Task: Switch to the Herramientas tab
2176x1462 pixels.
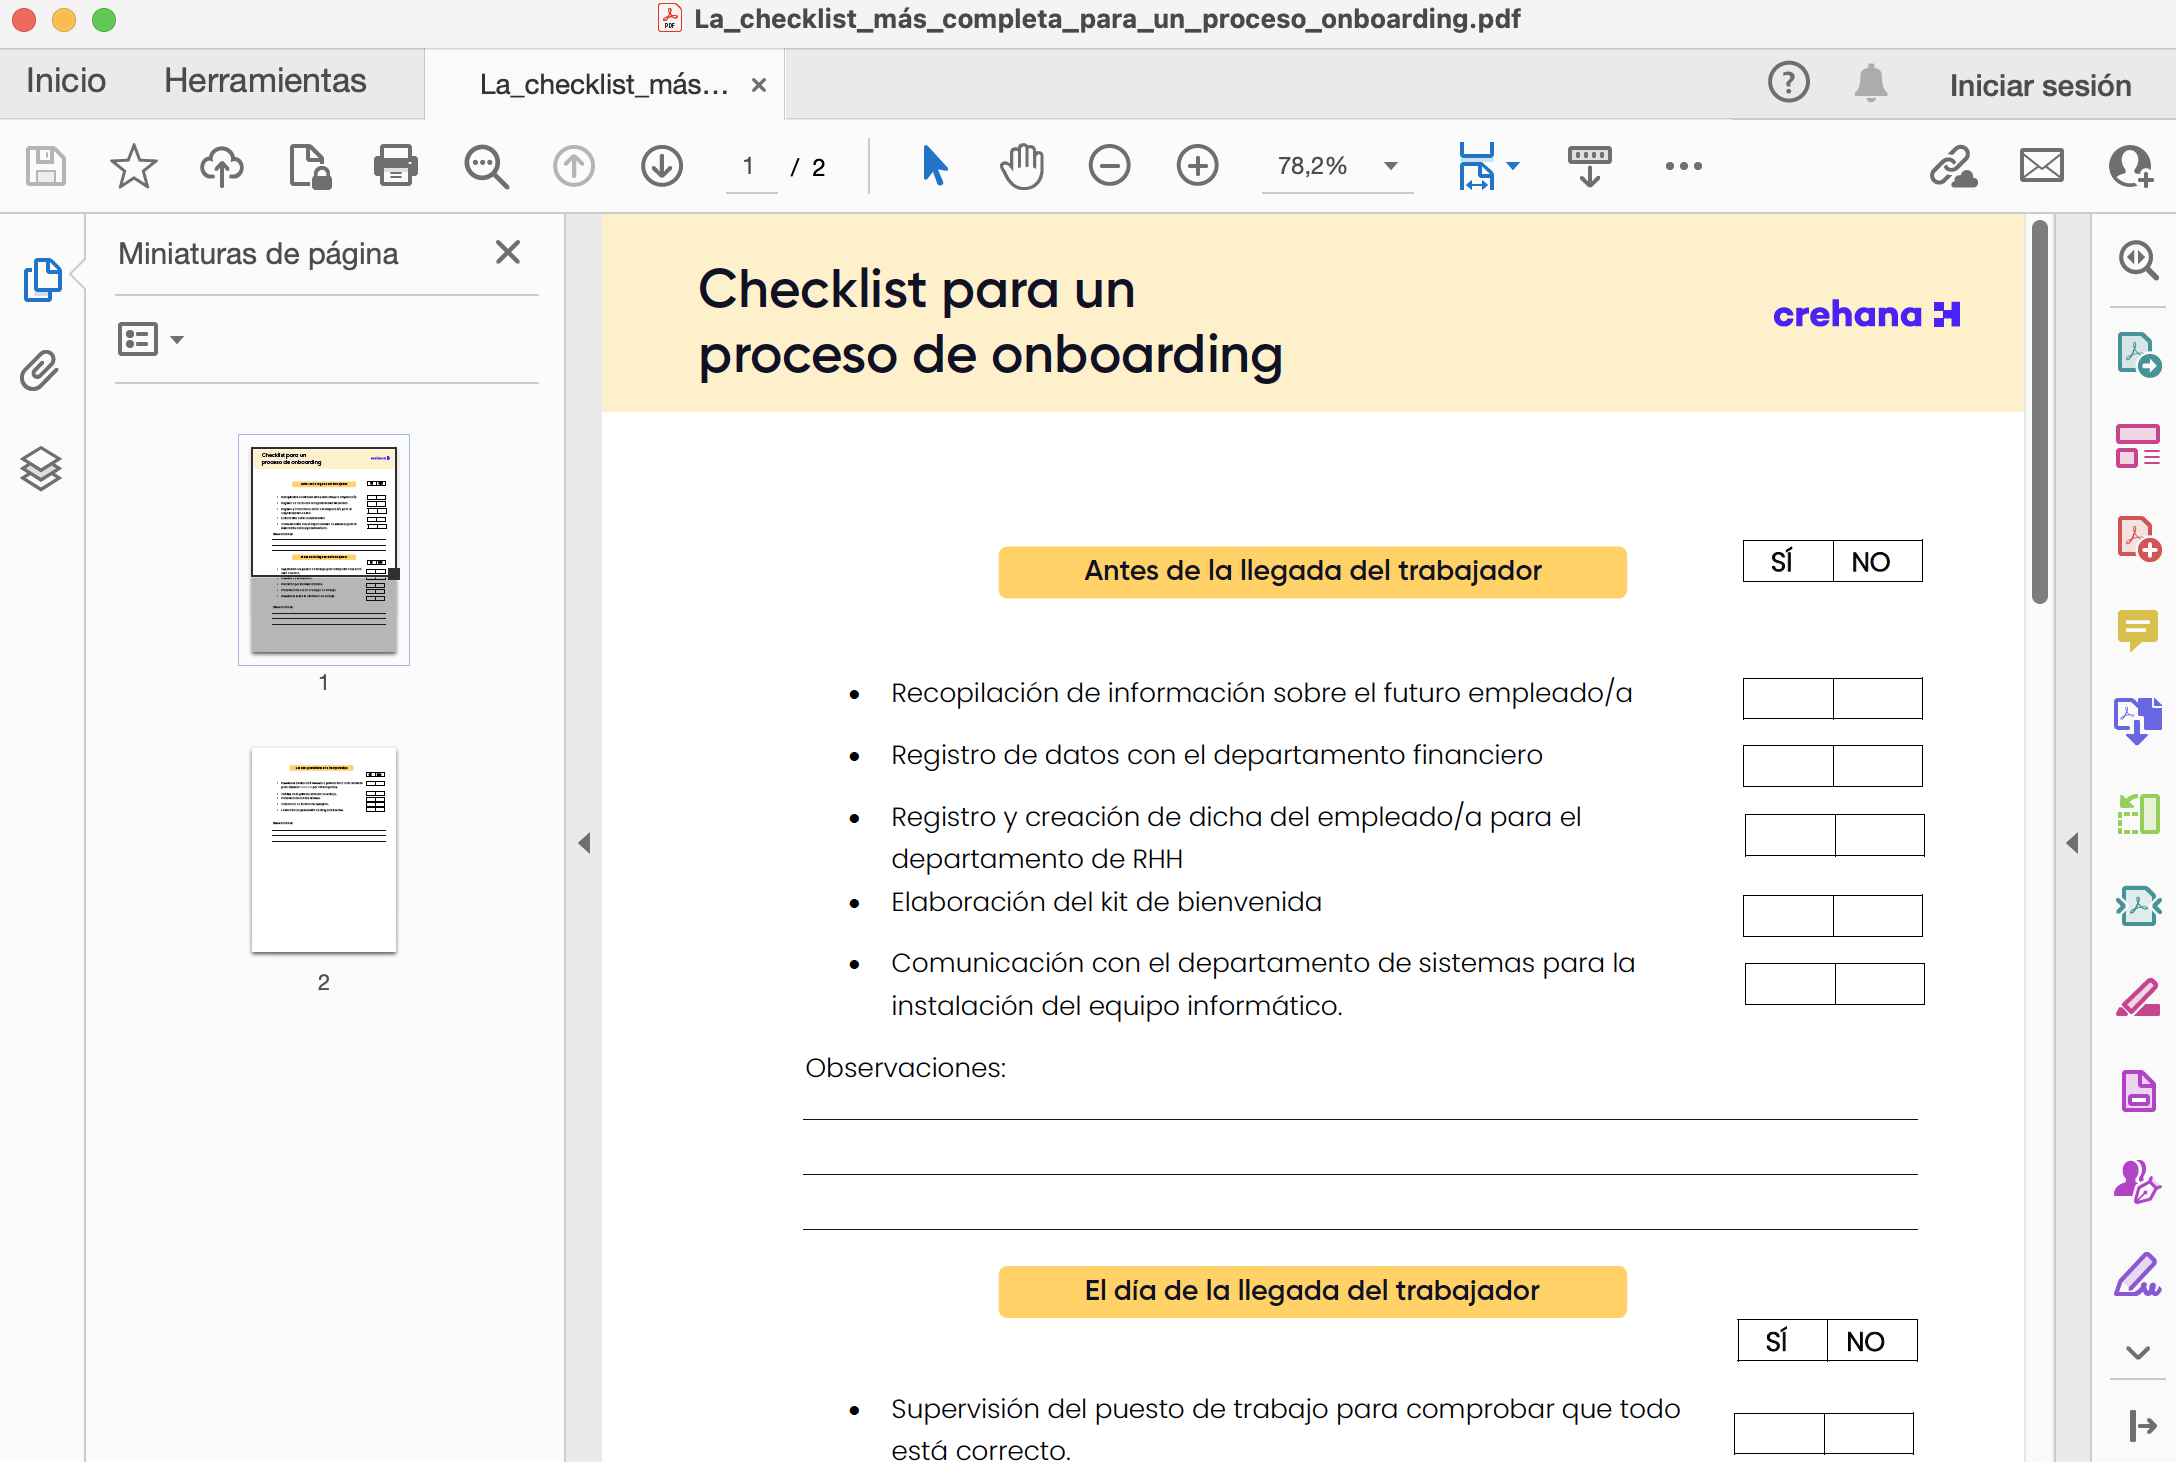Action: tap(265, 81)
